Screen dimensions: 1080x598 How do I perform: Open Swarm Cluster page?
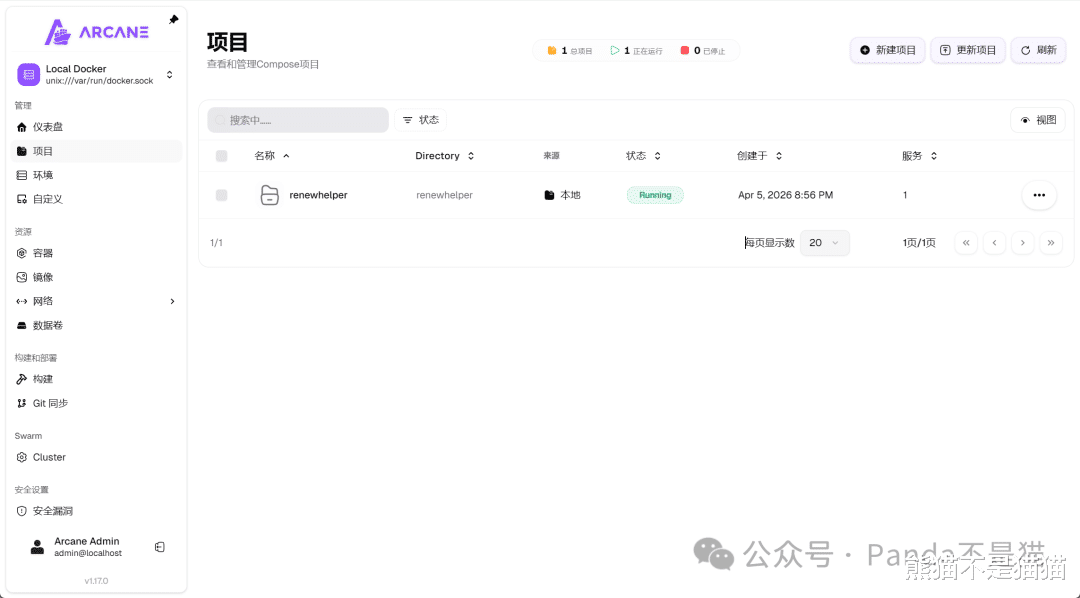pos(96,457)
